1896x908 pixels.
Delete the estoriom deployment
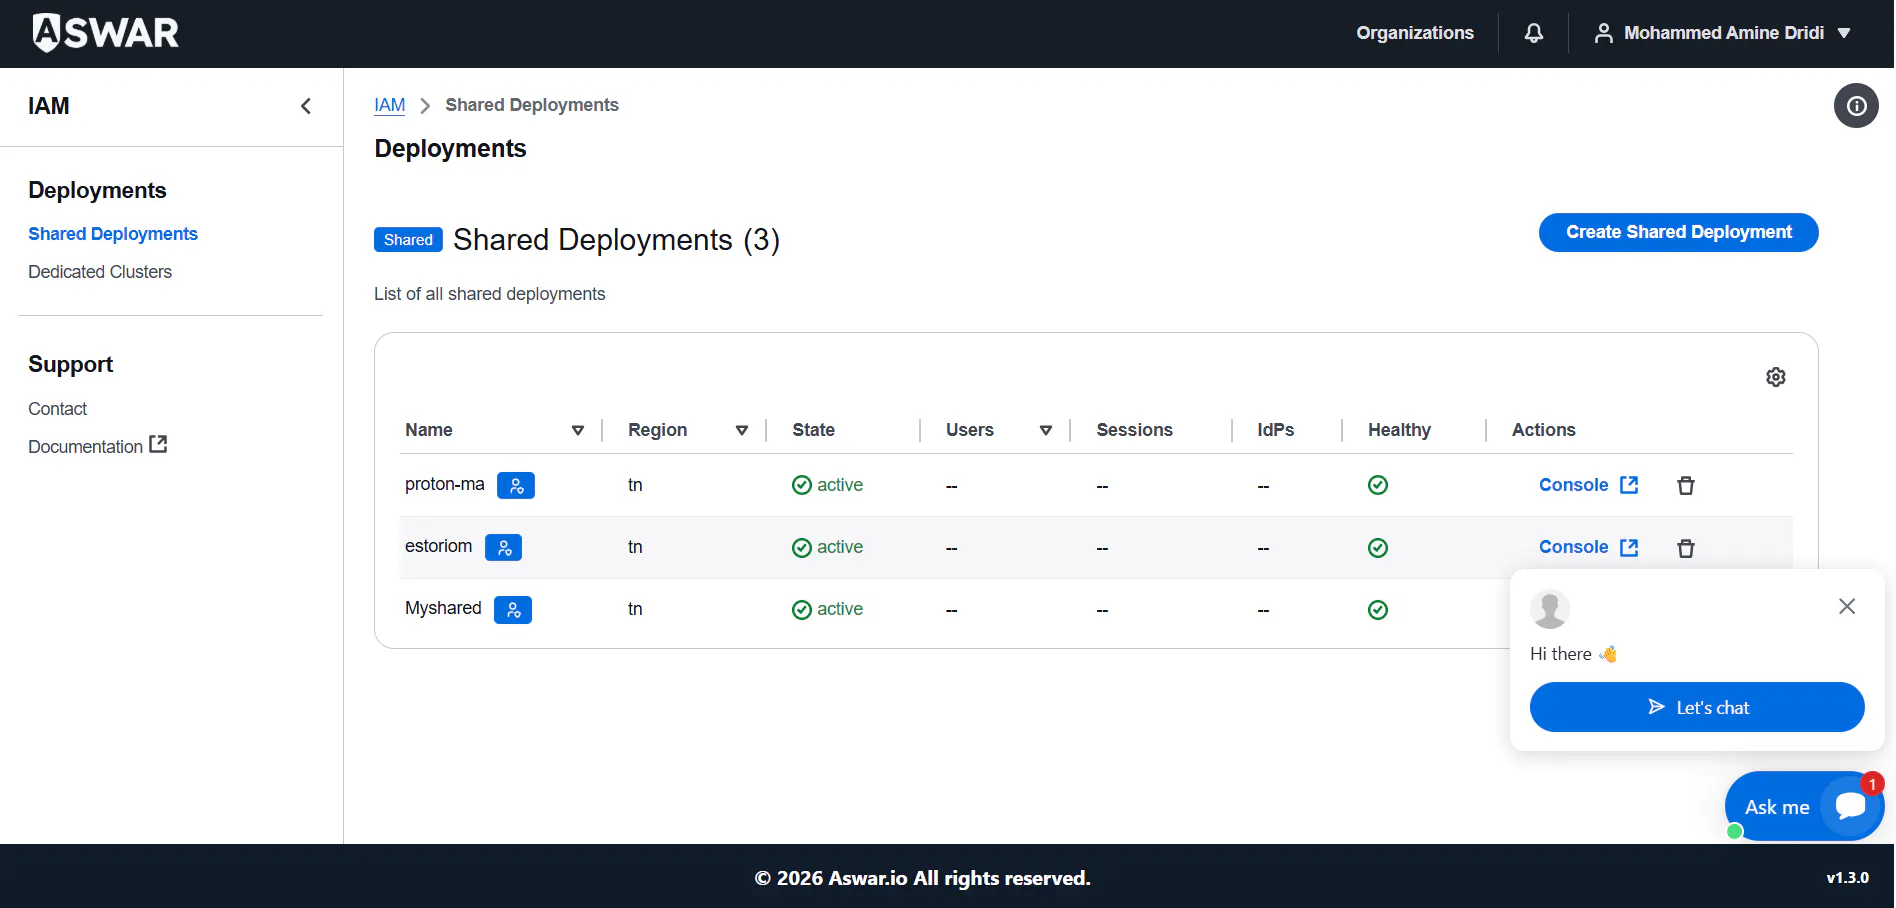(1686, 548)
